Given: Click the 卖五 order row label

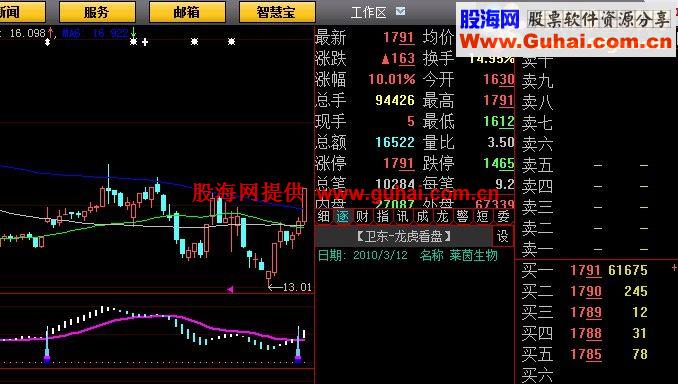Looking at the screenshot, I should [x=537, y=165].
